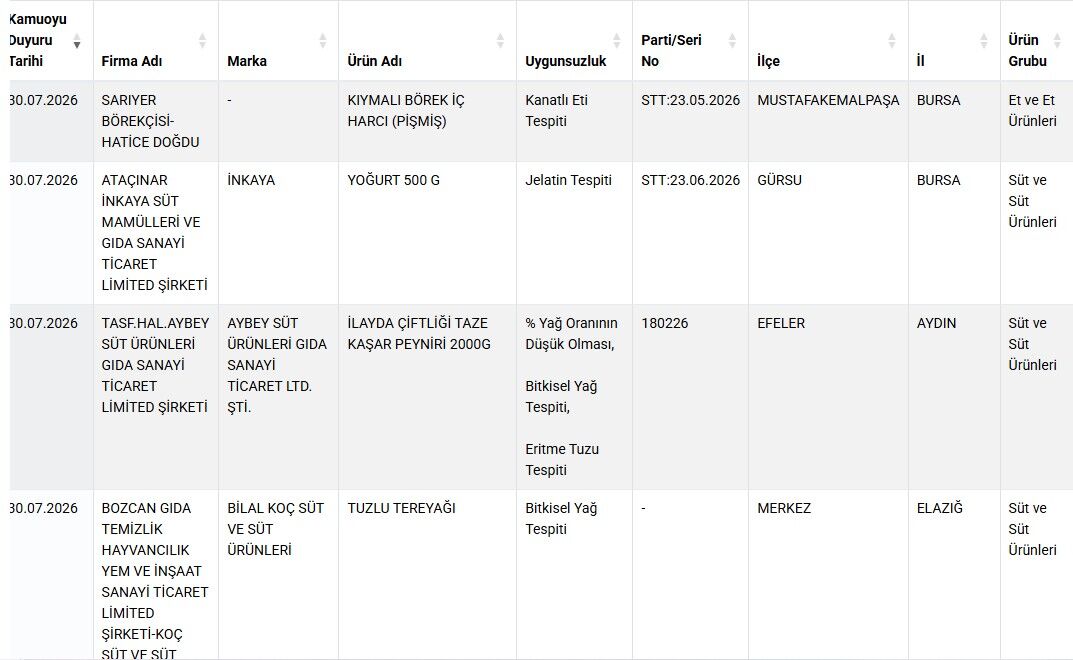Select the Uygunsuzluk column header label
Image resolution: width=1073 pixels, height=660 pixels.
565,61
